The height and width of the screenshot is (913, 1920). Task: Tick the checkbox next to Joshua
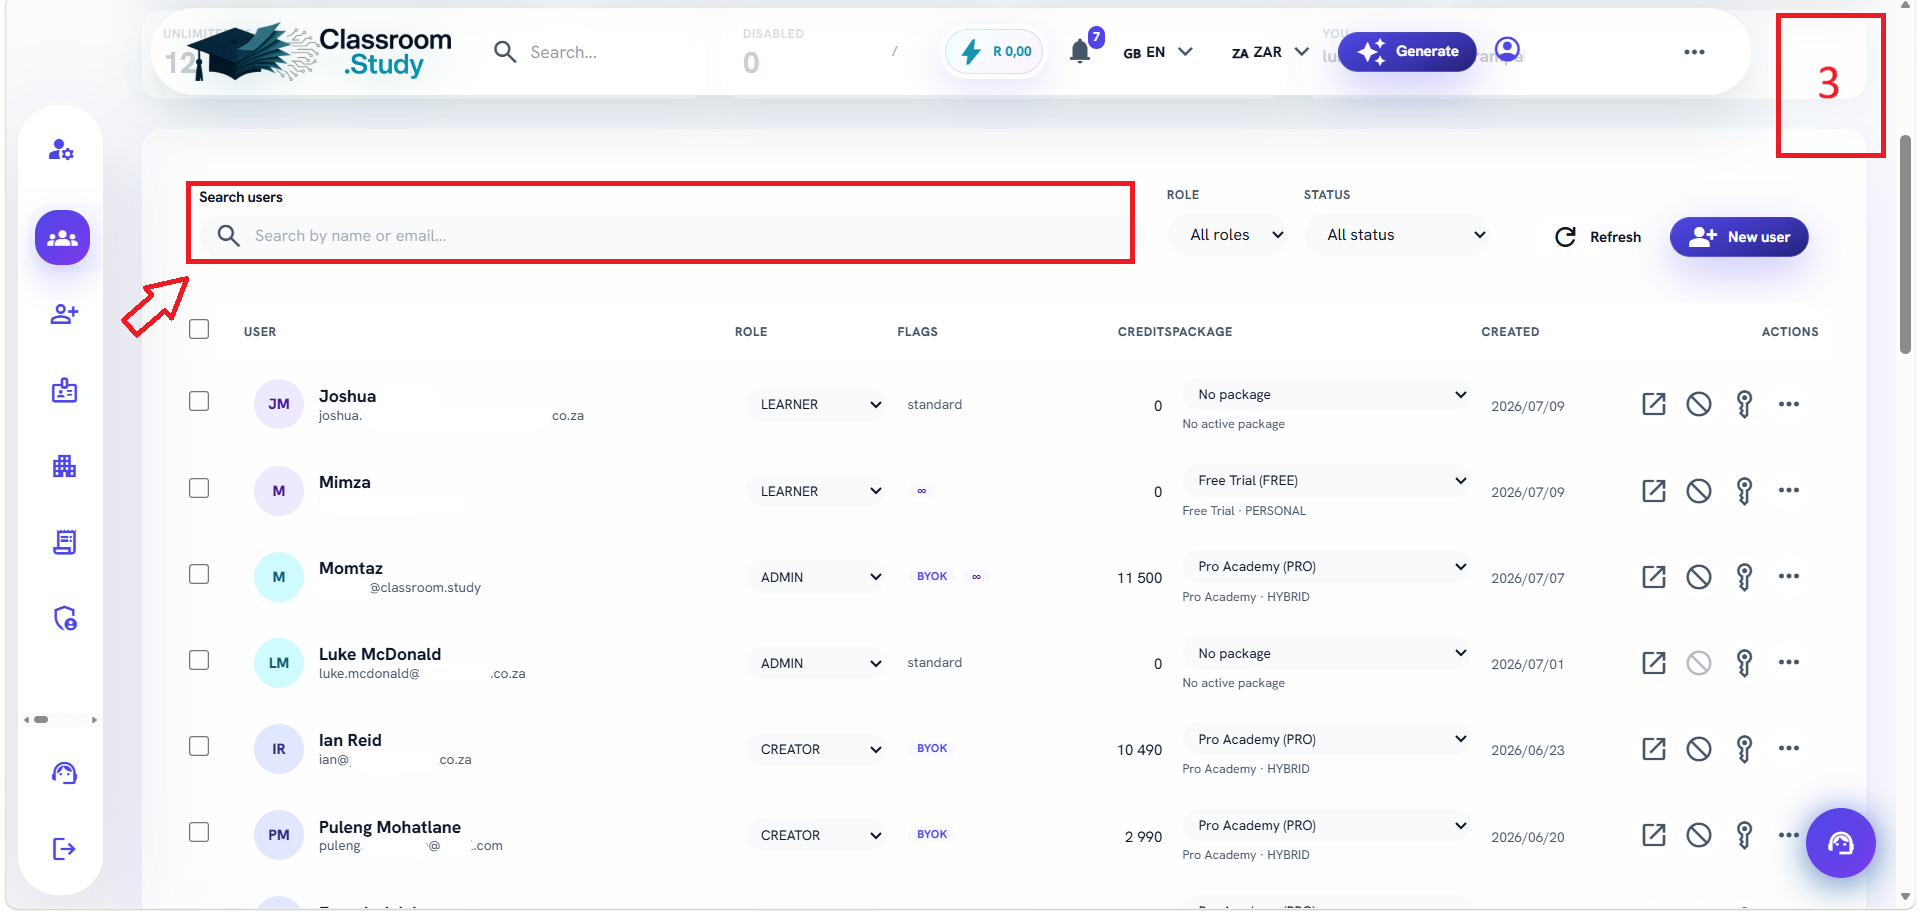(x=199, y=401)
